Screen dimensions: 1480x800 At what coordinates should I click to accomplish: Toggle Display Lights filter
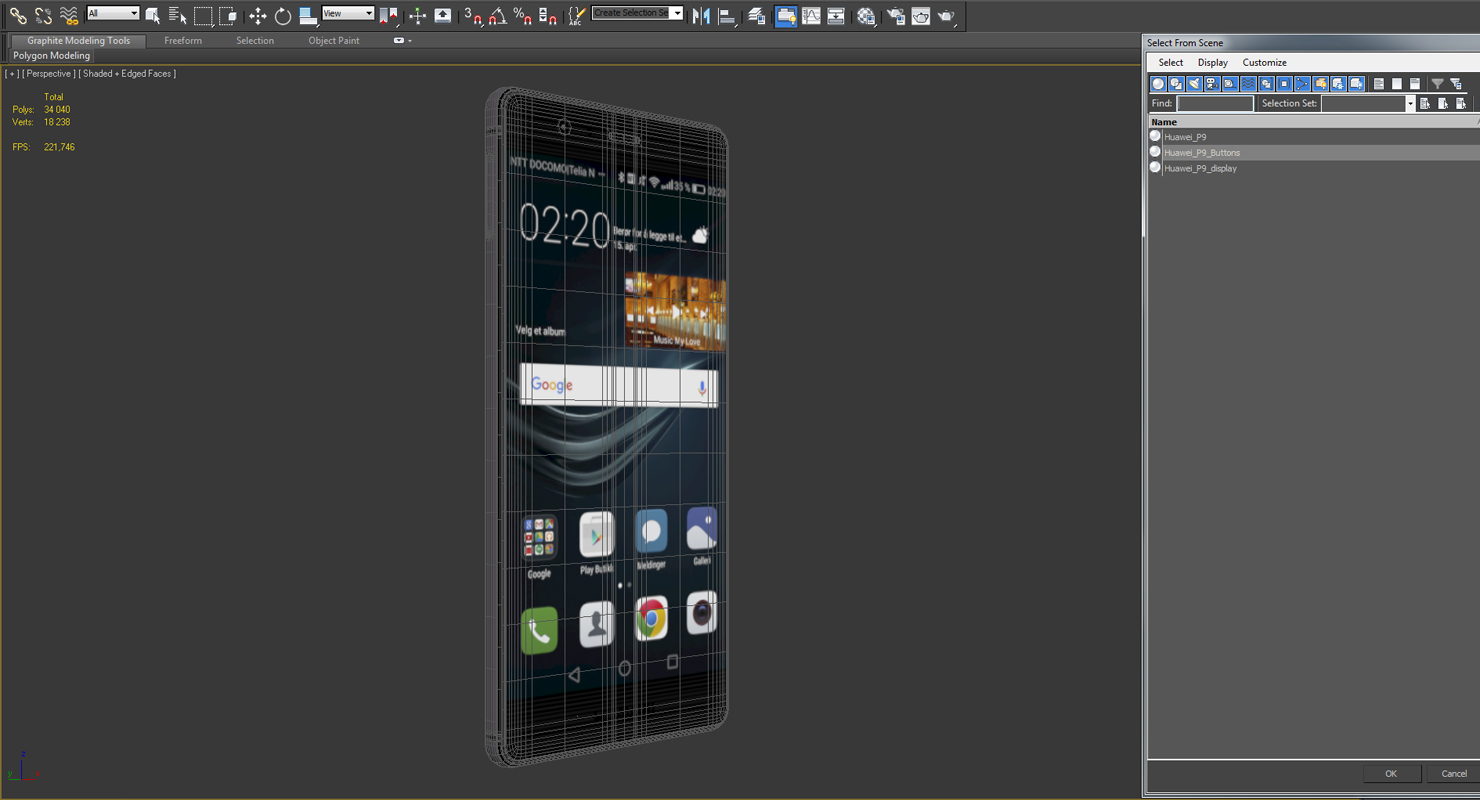point(1195,84)
